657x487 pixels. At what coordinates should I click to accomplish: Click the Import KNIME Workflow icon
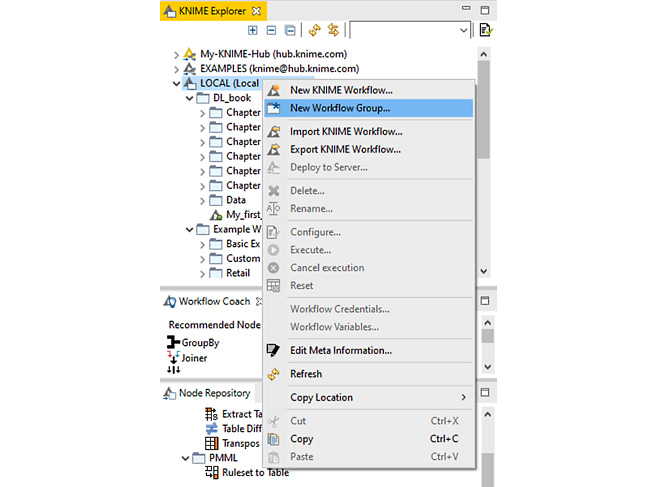pyautogui.click(x=274, y=131)
